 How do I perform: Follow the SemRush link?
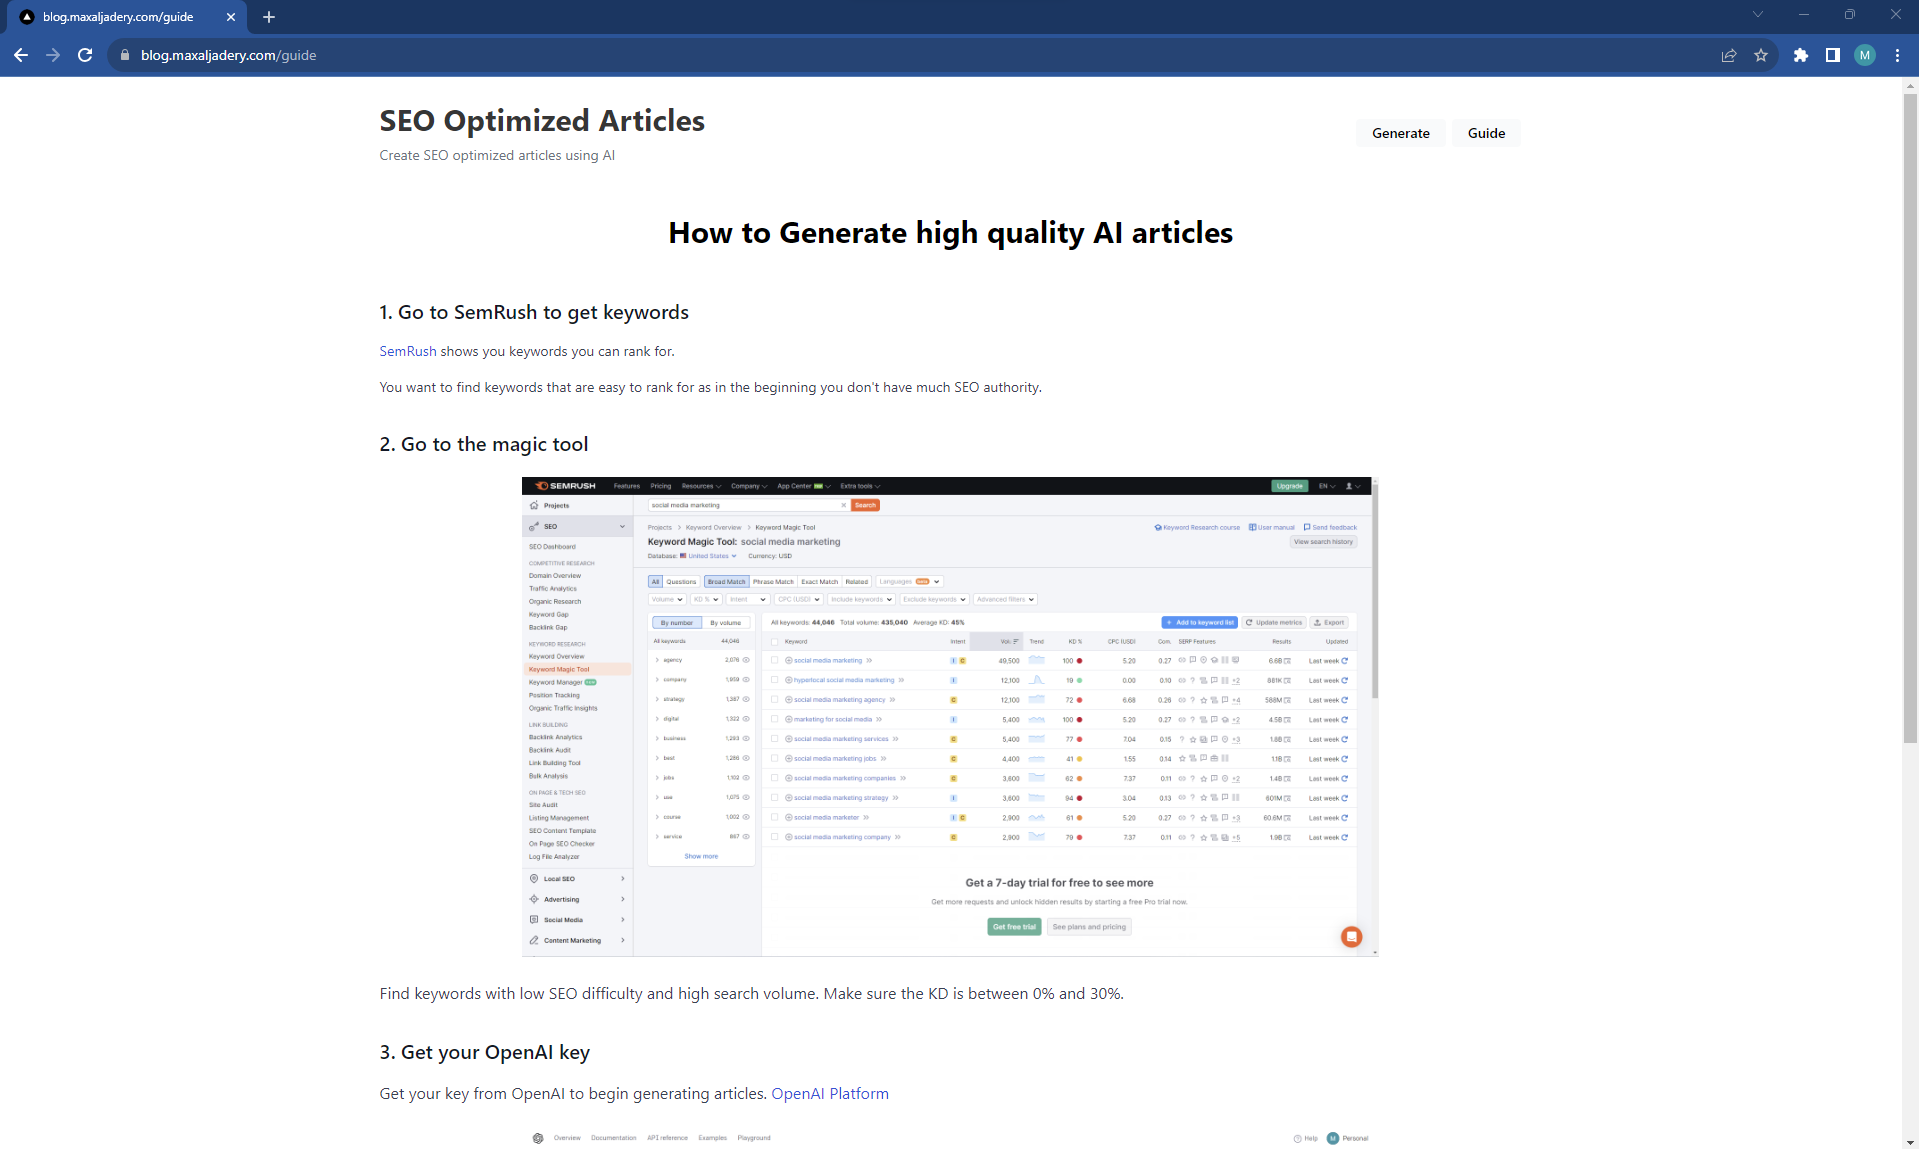click(408, 351)
